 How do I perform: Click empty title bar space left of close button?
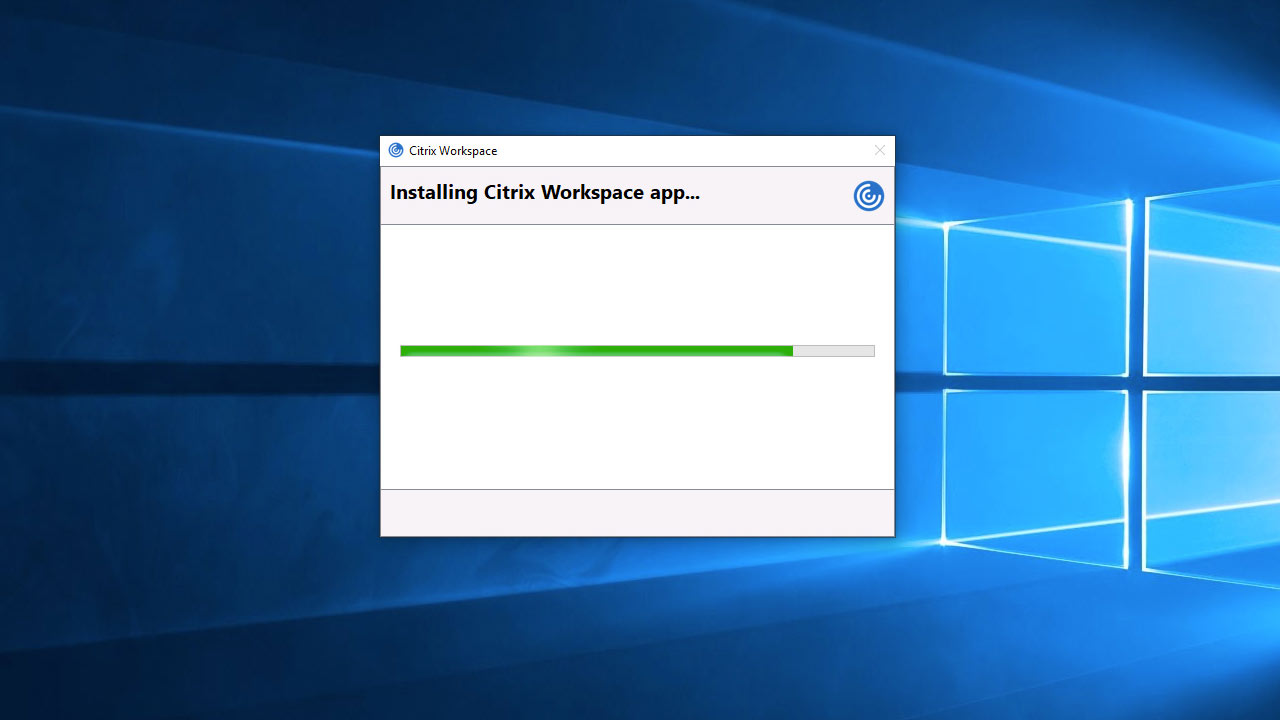pyautogui.click(x=700, y=151)
